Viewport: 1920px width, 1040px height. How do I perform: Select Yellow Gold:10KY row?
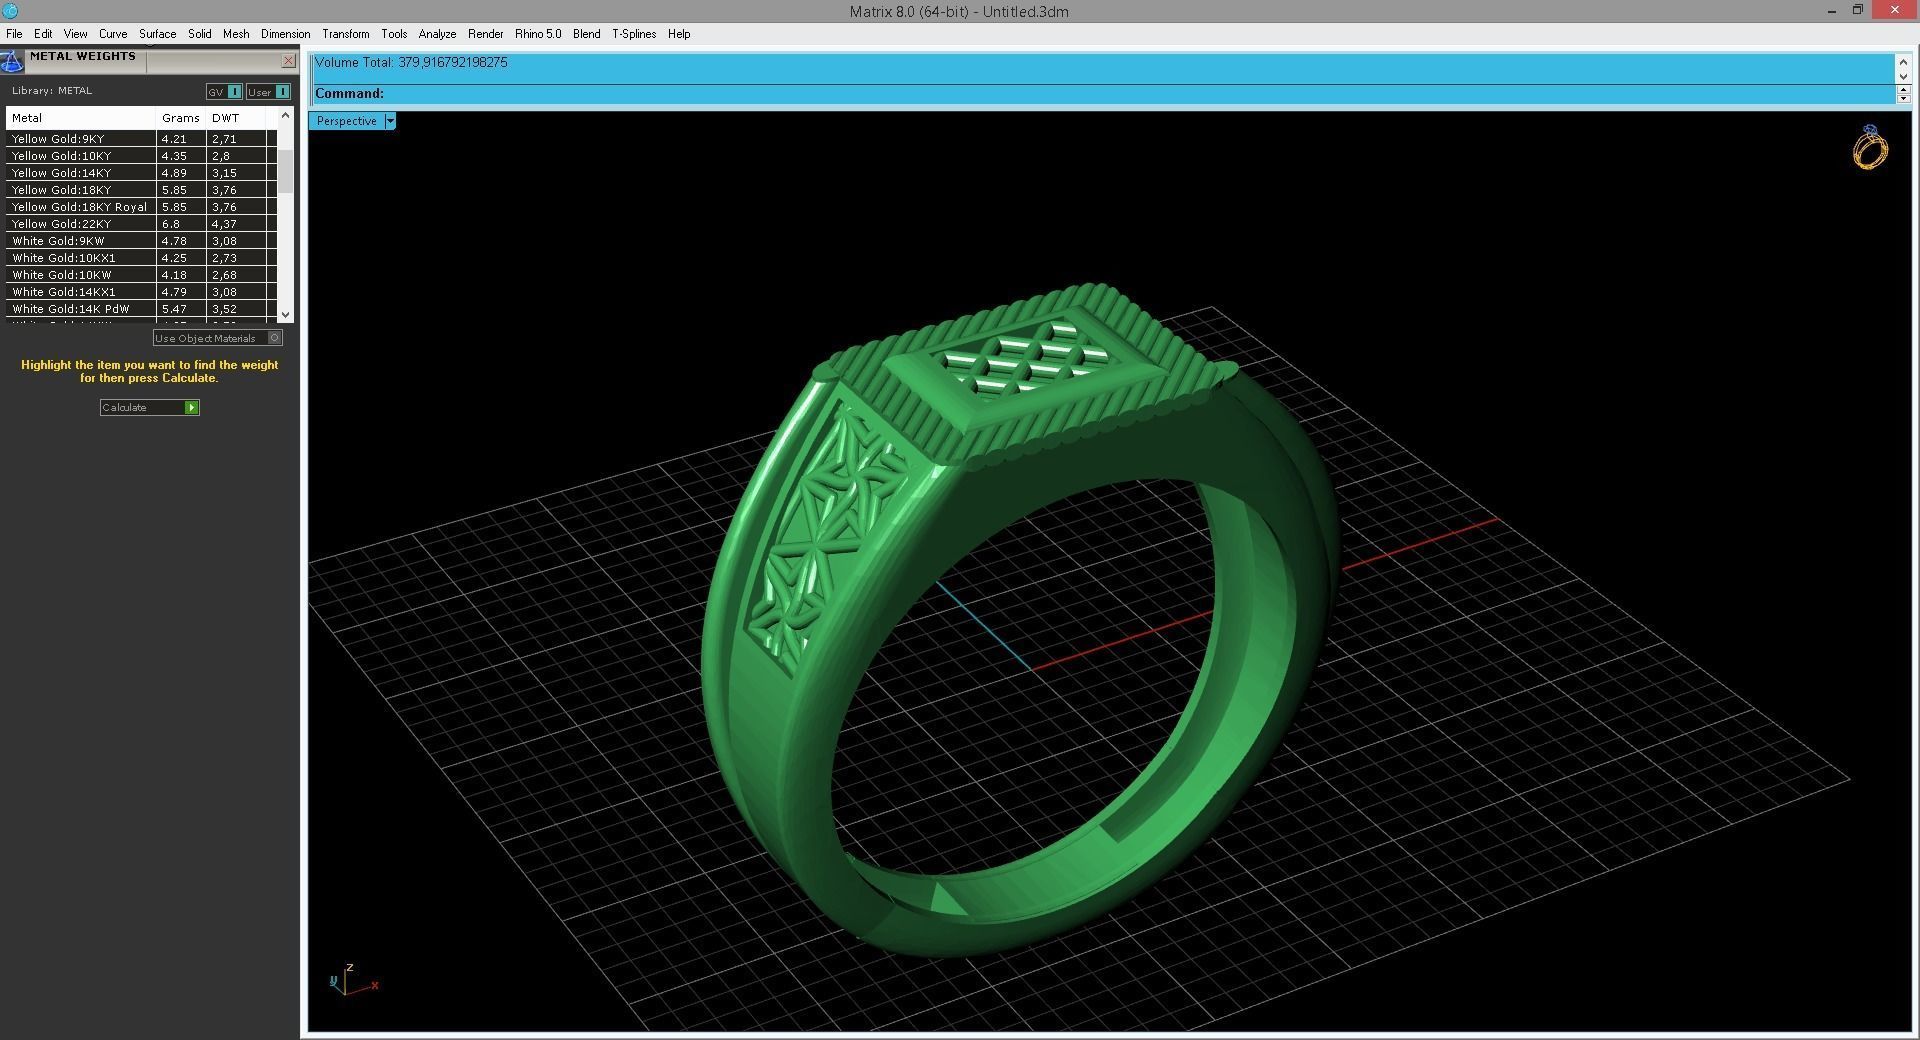[141, 156]
